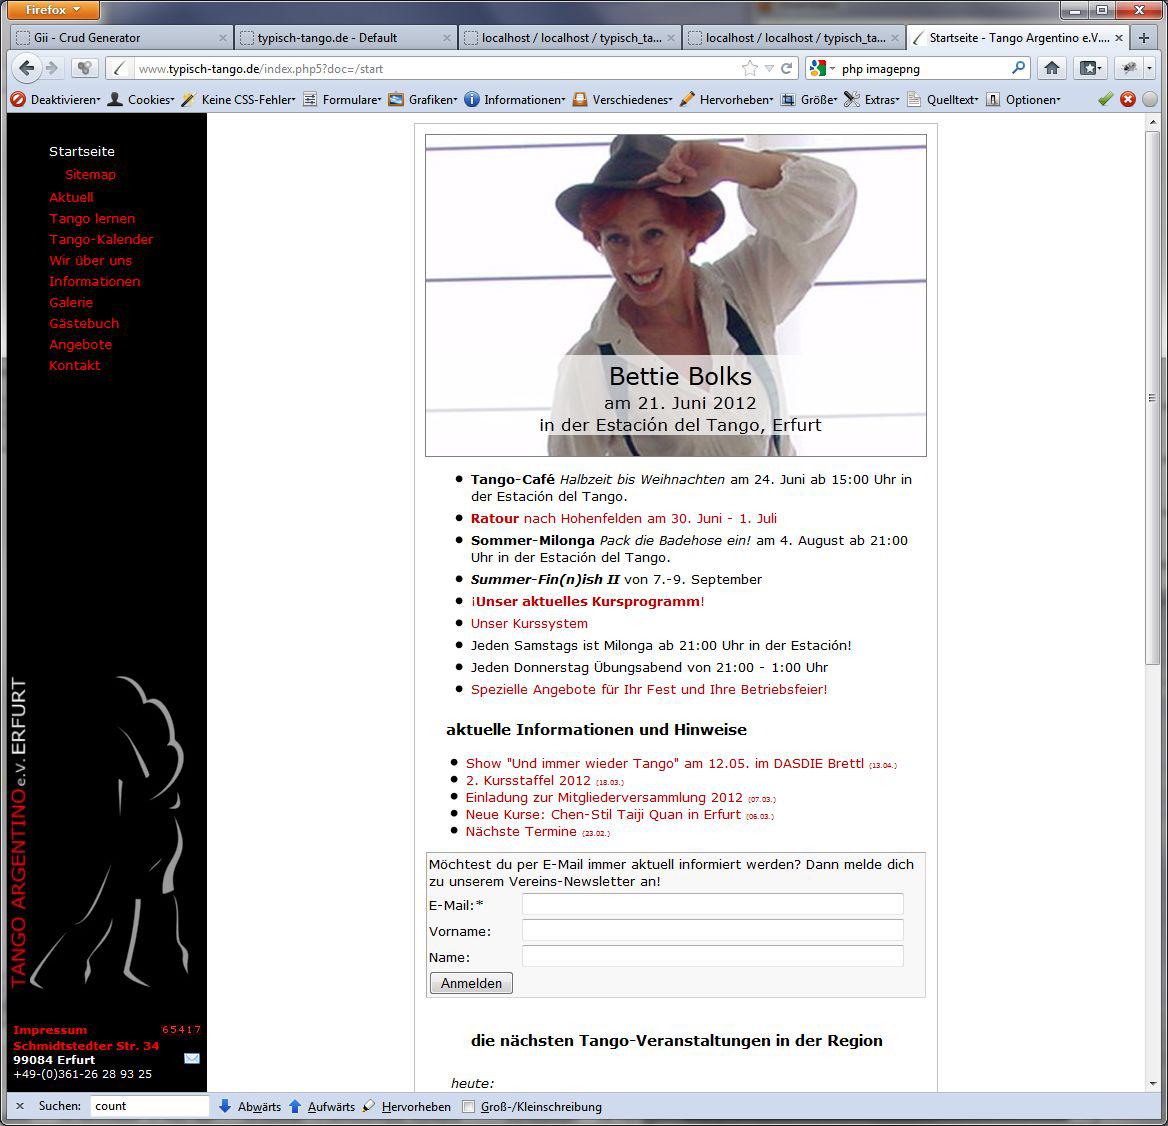Click the envelope email icon in sidebar

[192, 1058]
